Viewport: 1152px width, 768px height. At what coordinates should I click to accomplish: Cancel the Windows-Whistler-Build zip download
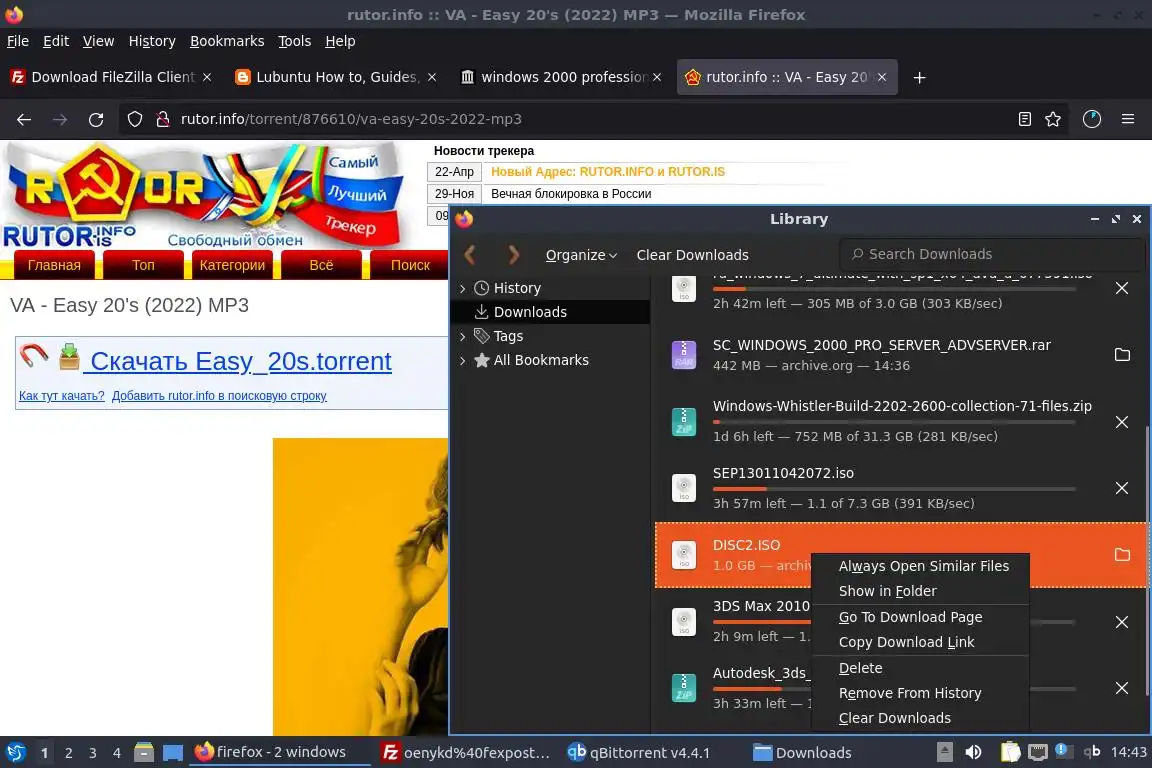[x=1122, y=422]
